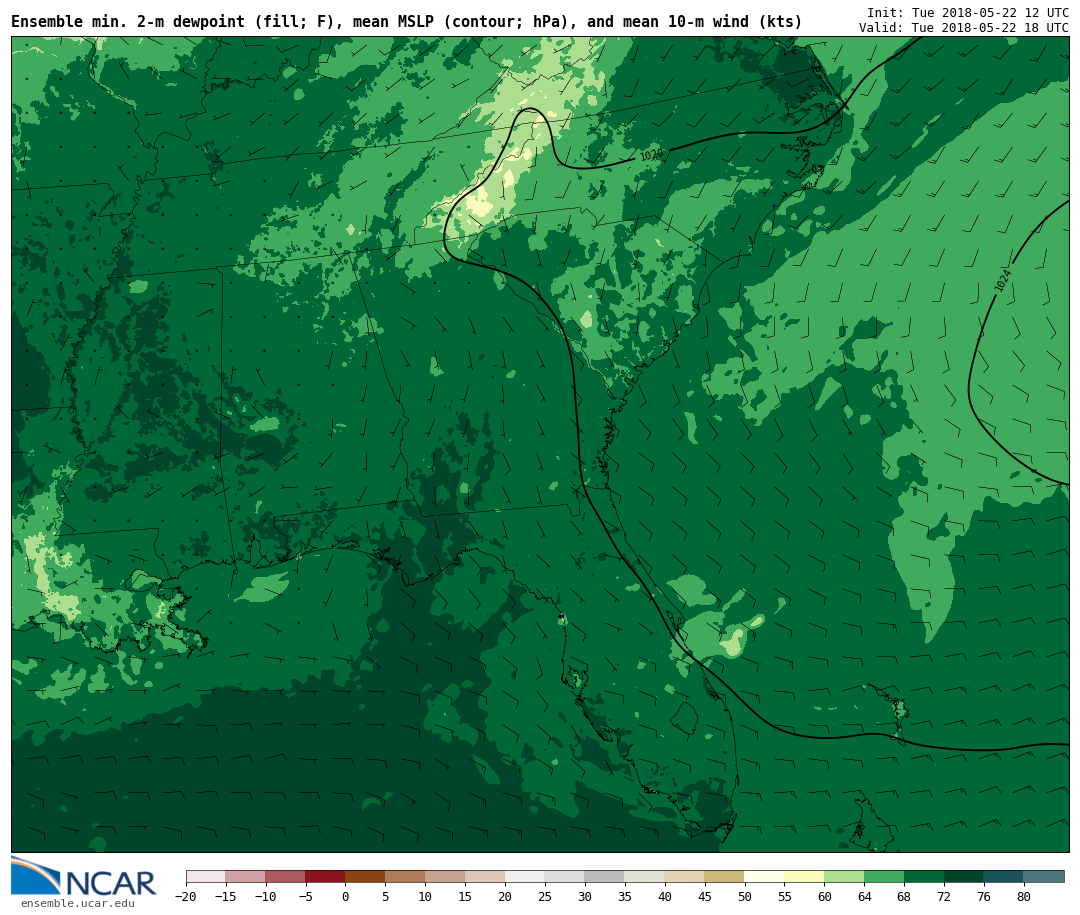Viewport: 1080px width, 915px height.
Task: Select the Valid time text in the header
Action: point(963,28)
